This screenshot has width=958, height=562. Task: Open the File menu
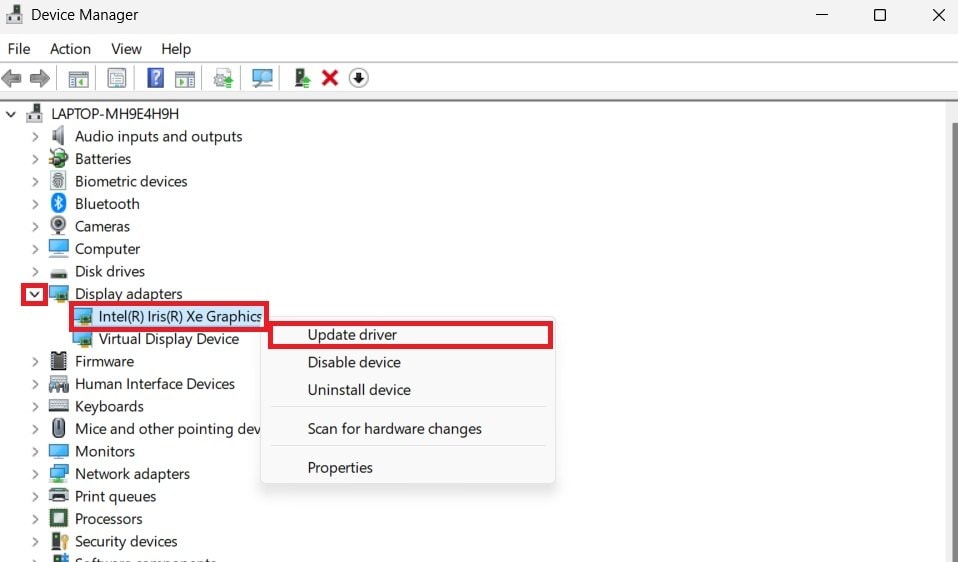[19, 49]
